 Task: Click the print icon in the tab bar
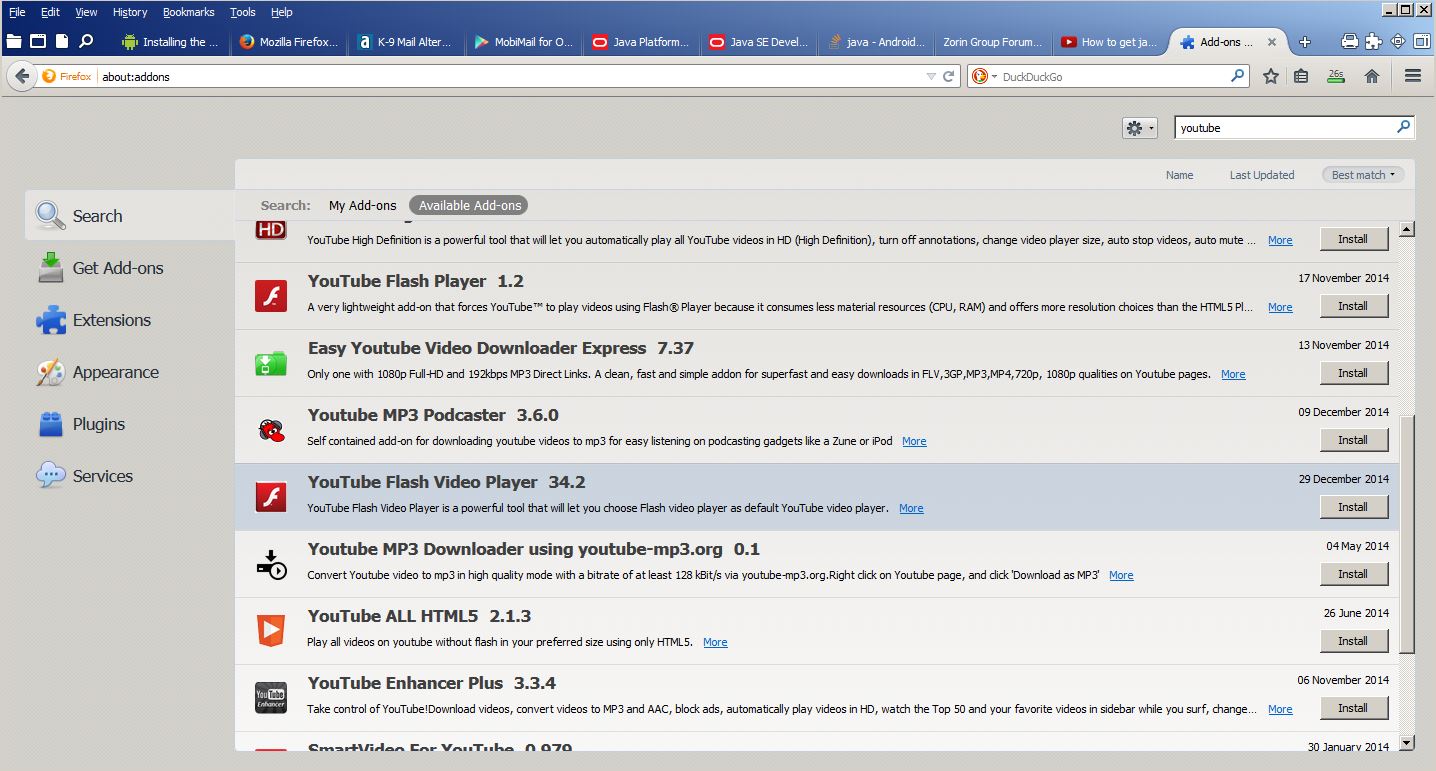pos(1350,42)
